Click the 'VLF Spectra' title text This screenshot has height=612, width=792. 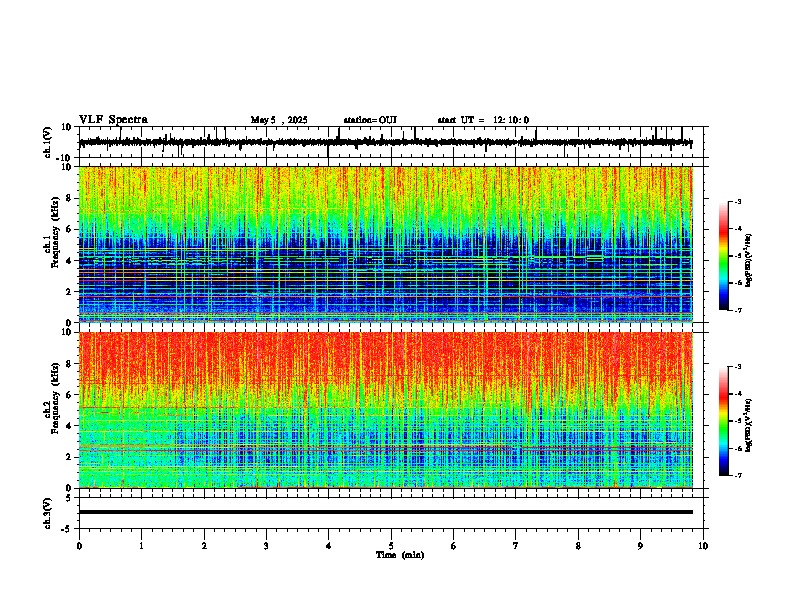[113, 120]
